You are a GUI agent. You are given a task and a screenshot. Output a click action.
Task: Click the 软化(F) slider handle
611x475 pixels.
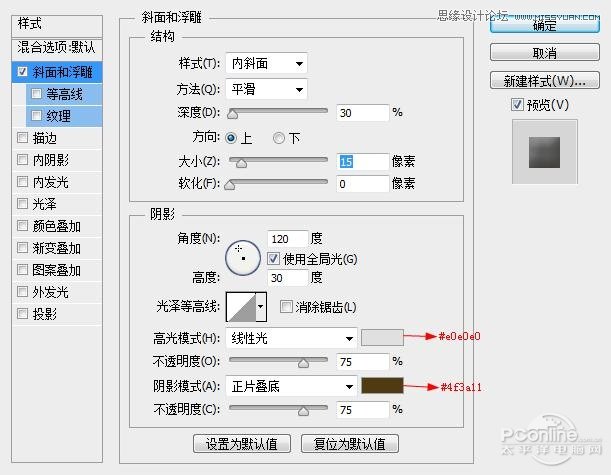[230, 185]
